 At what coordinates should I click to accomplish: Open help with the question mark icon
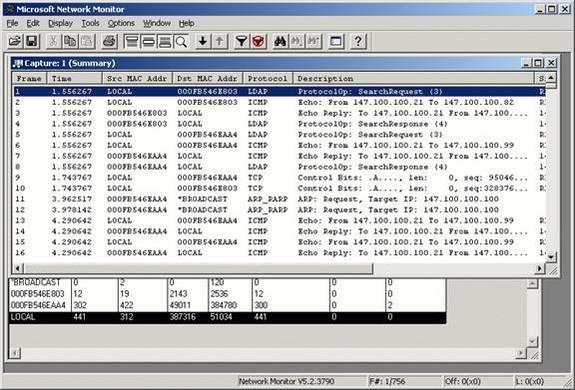pos(358,41)
